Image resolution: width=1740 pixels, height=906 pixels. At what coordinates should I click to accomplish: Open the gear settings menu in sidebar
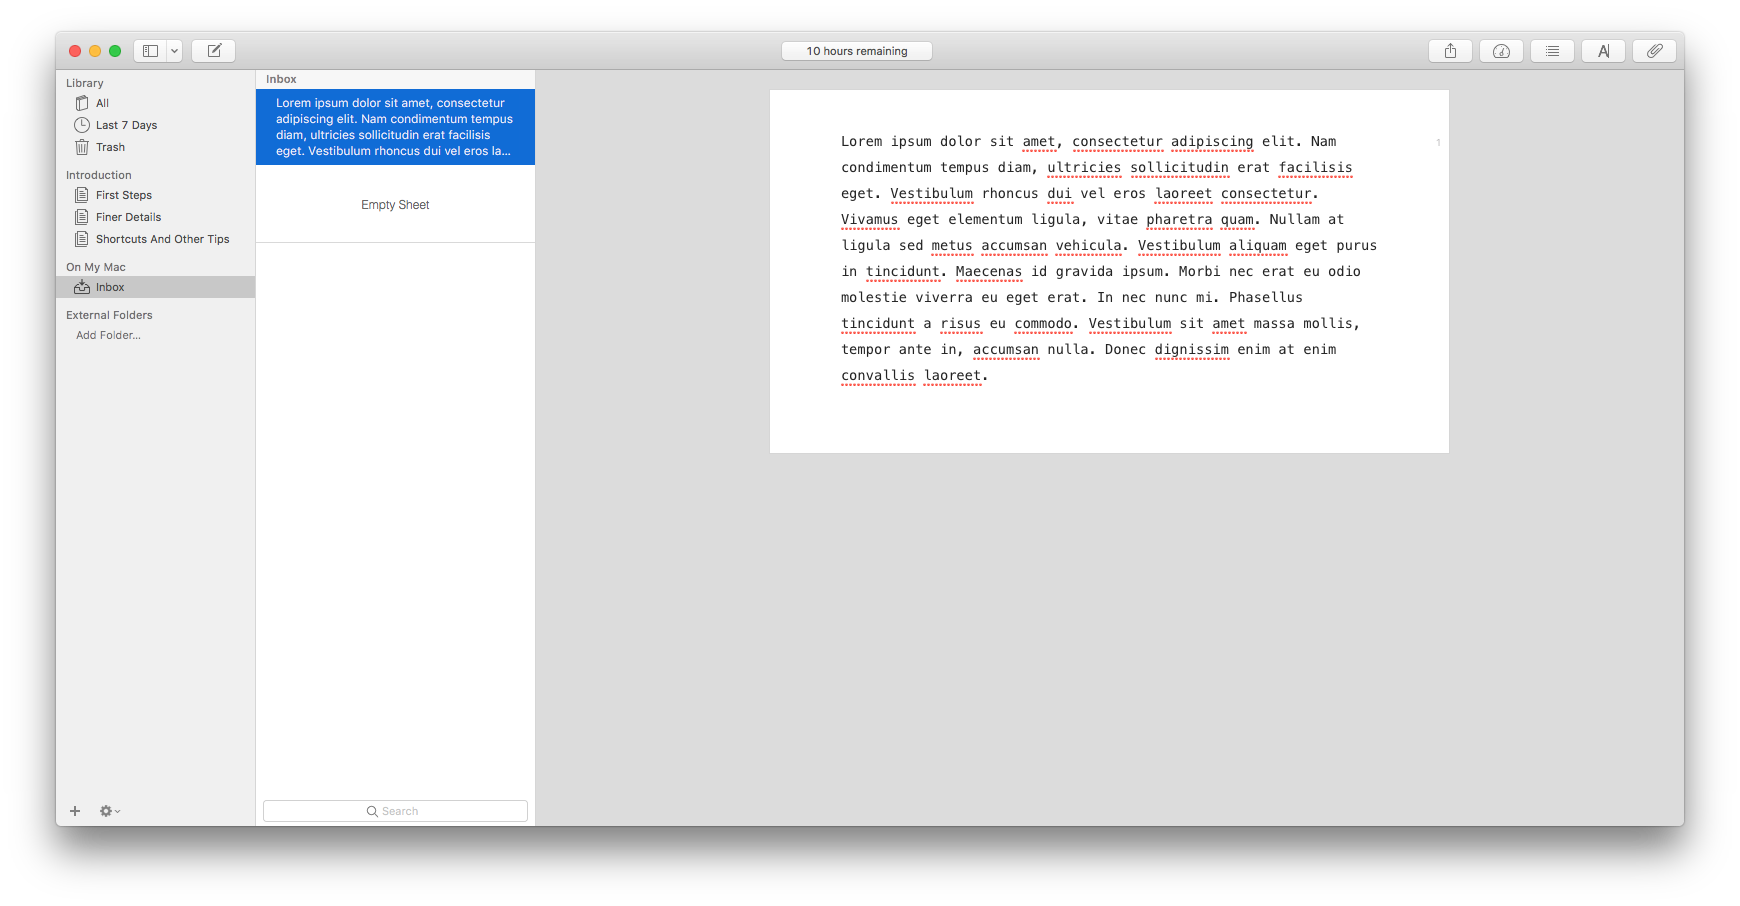coord(109,811)
